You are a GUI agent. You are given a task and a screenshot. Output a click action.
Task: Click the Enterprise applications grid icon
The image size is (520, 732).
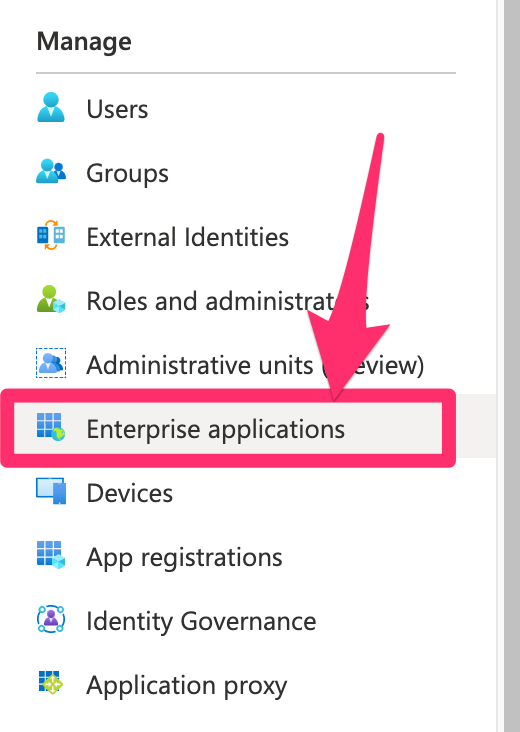click(x=51, y=427)
